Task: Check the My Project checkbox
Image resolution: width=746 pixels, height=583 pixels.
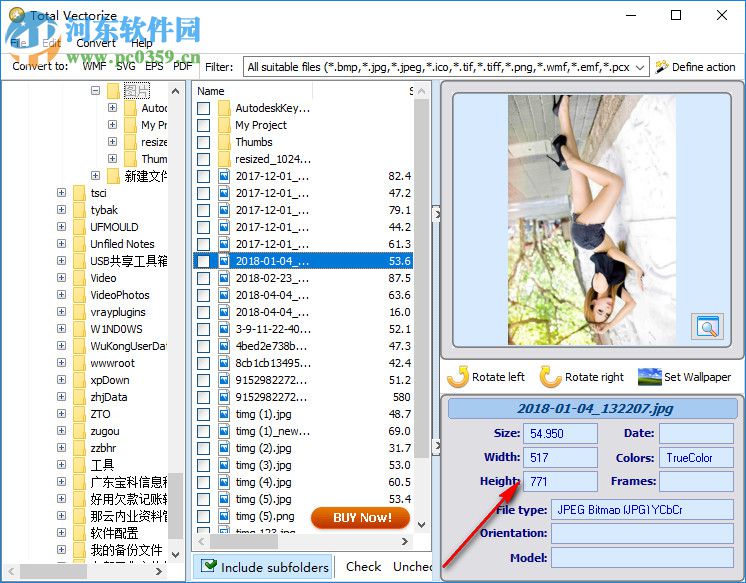Action: coord(204,125)
